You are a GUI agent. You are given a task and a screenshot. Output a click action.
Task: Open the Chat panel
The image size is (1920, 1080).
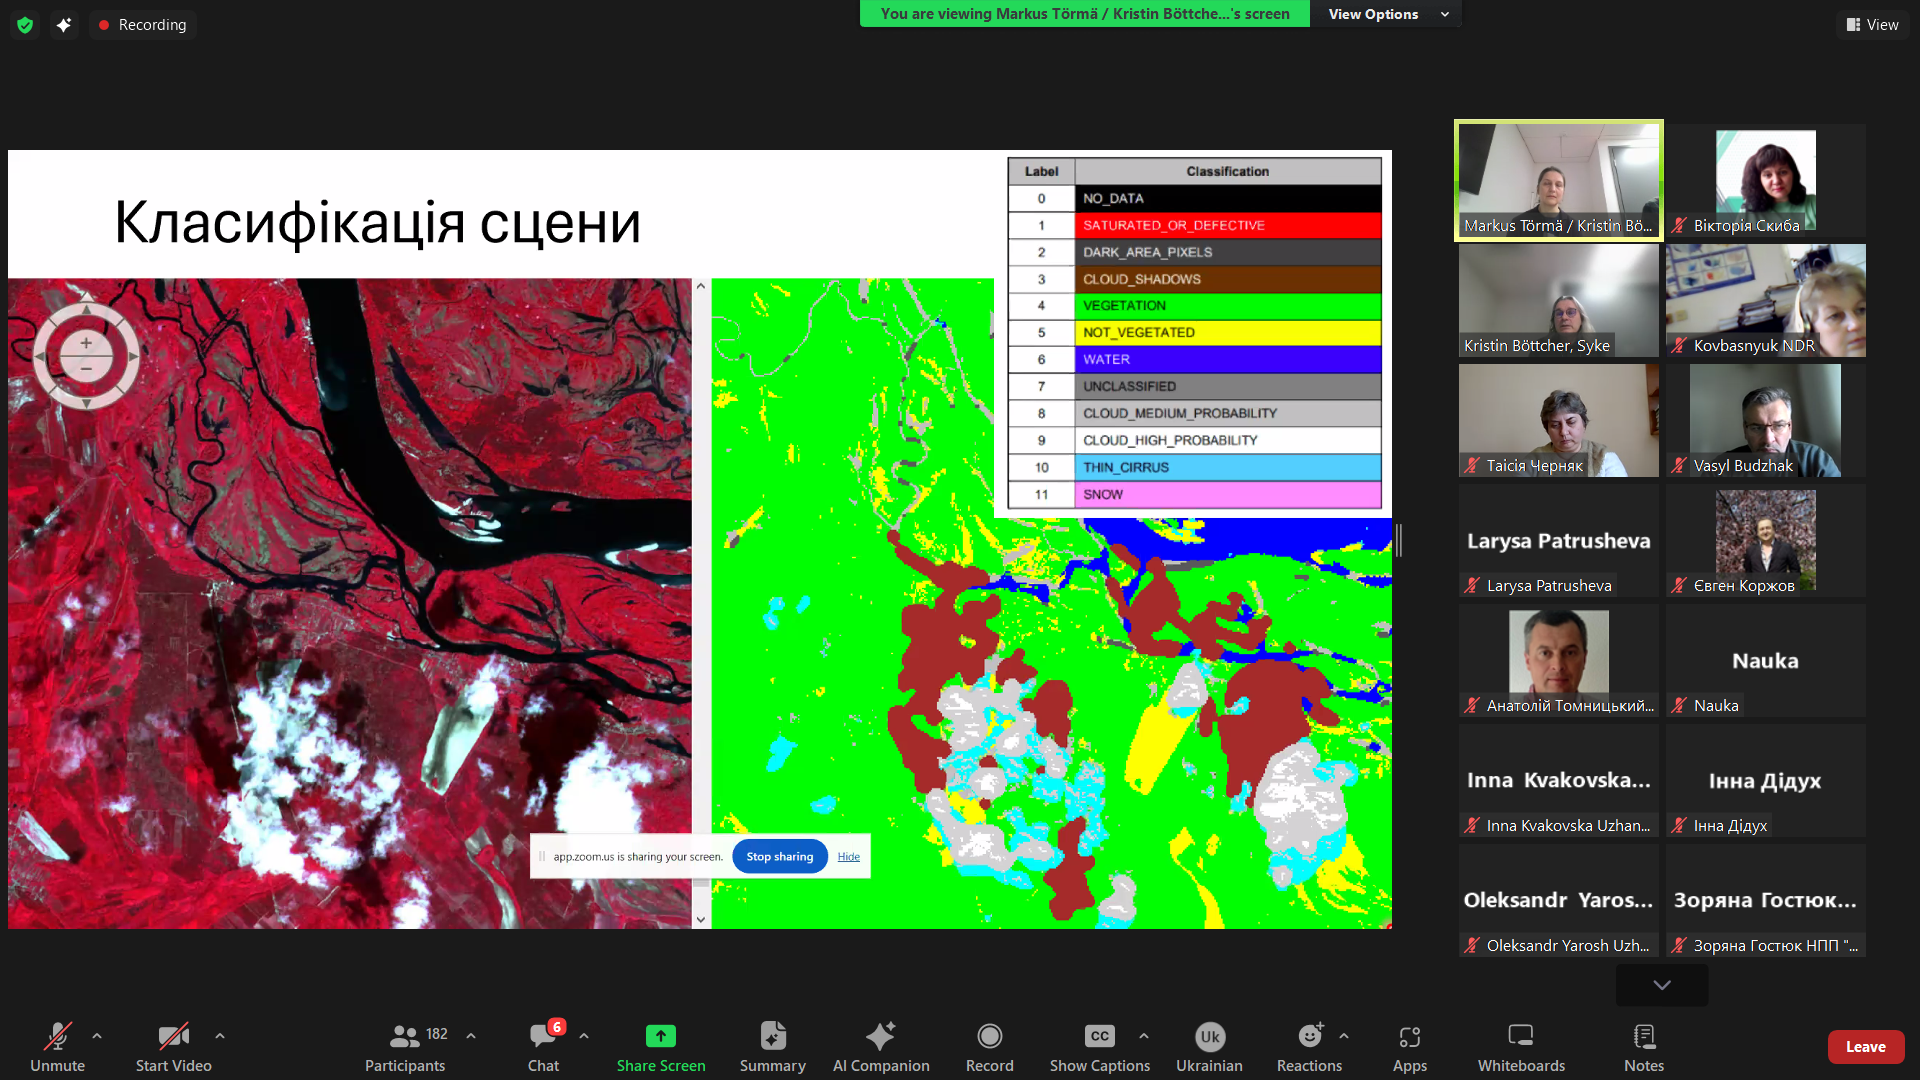pos(542,1047)
